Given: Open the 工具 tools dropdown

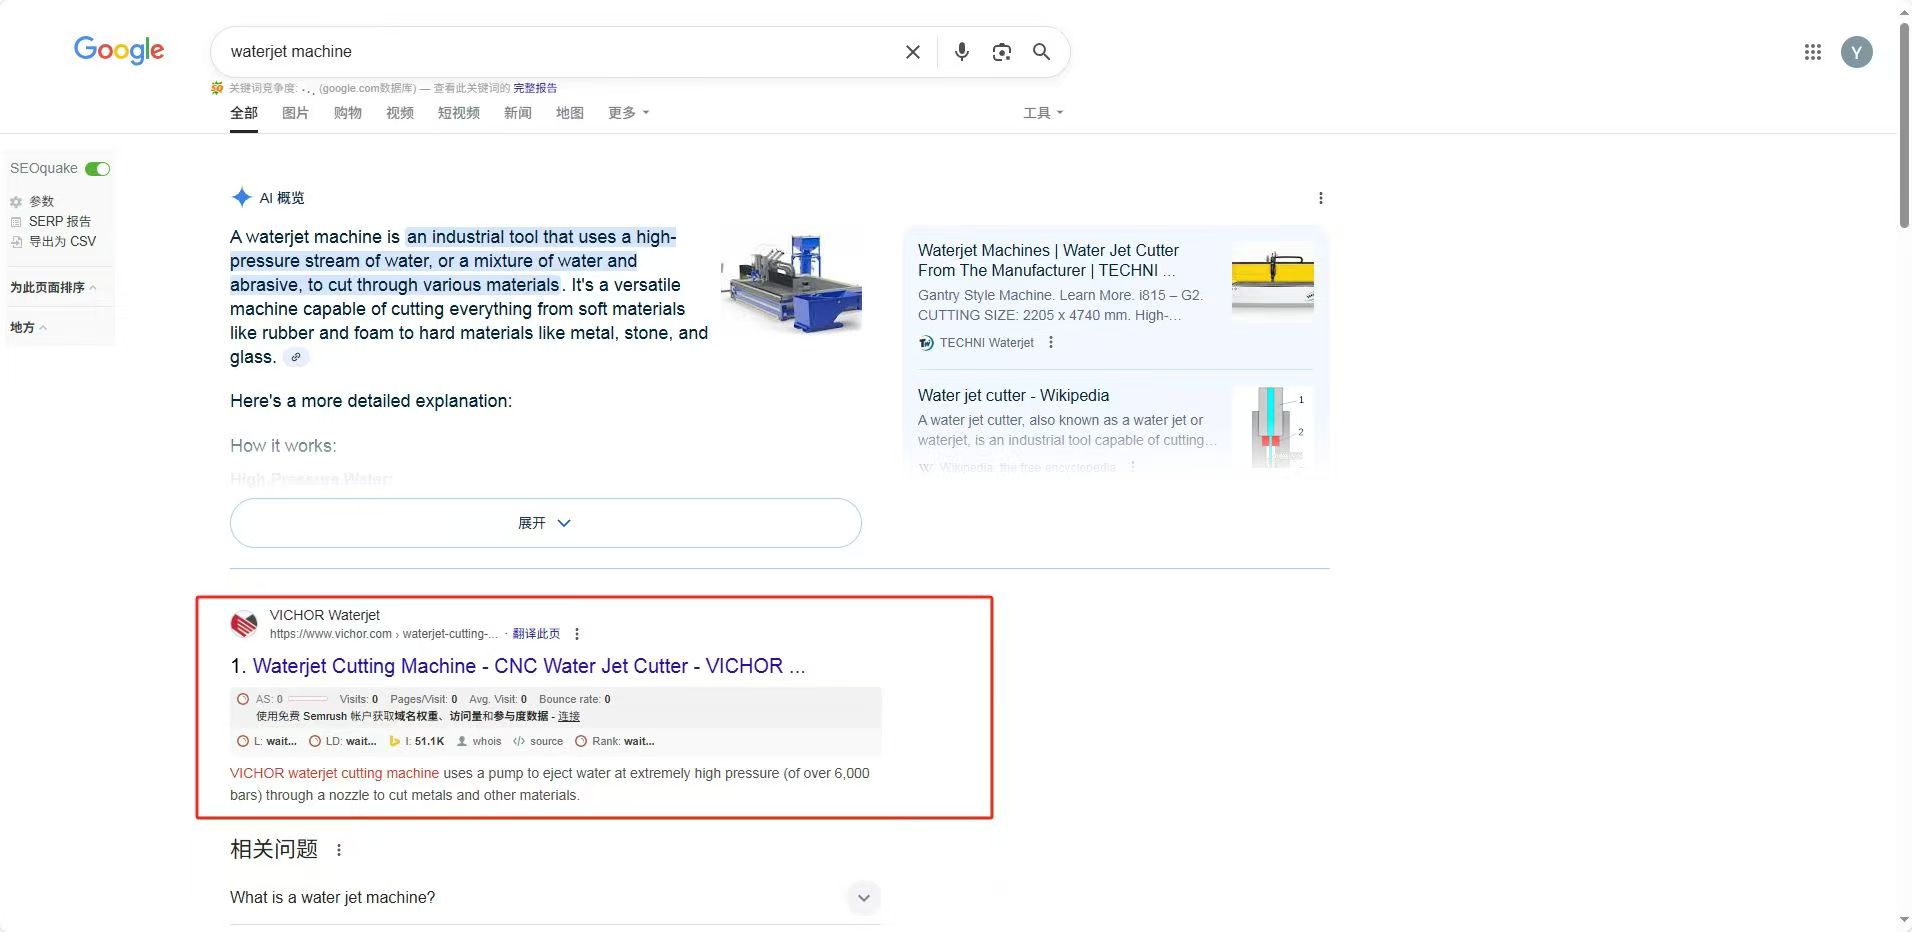Looking at the screenshot, I should click(x=1042, y=113).
